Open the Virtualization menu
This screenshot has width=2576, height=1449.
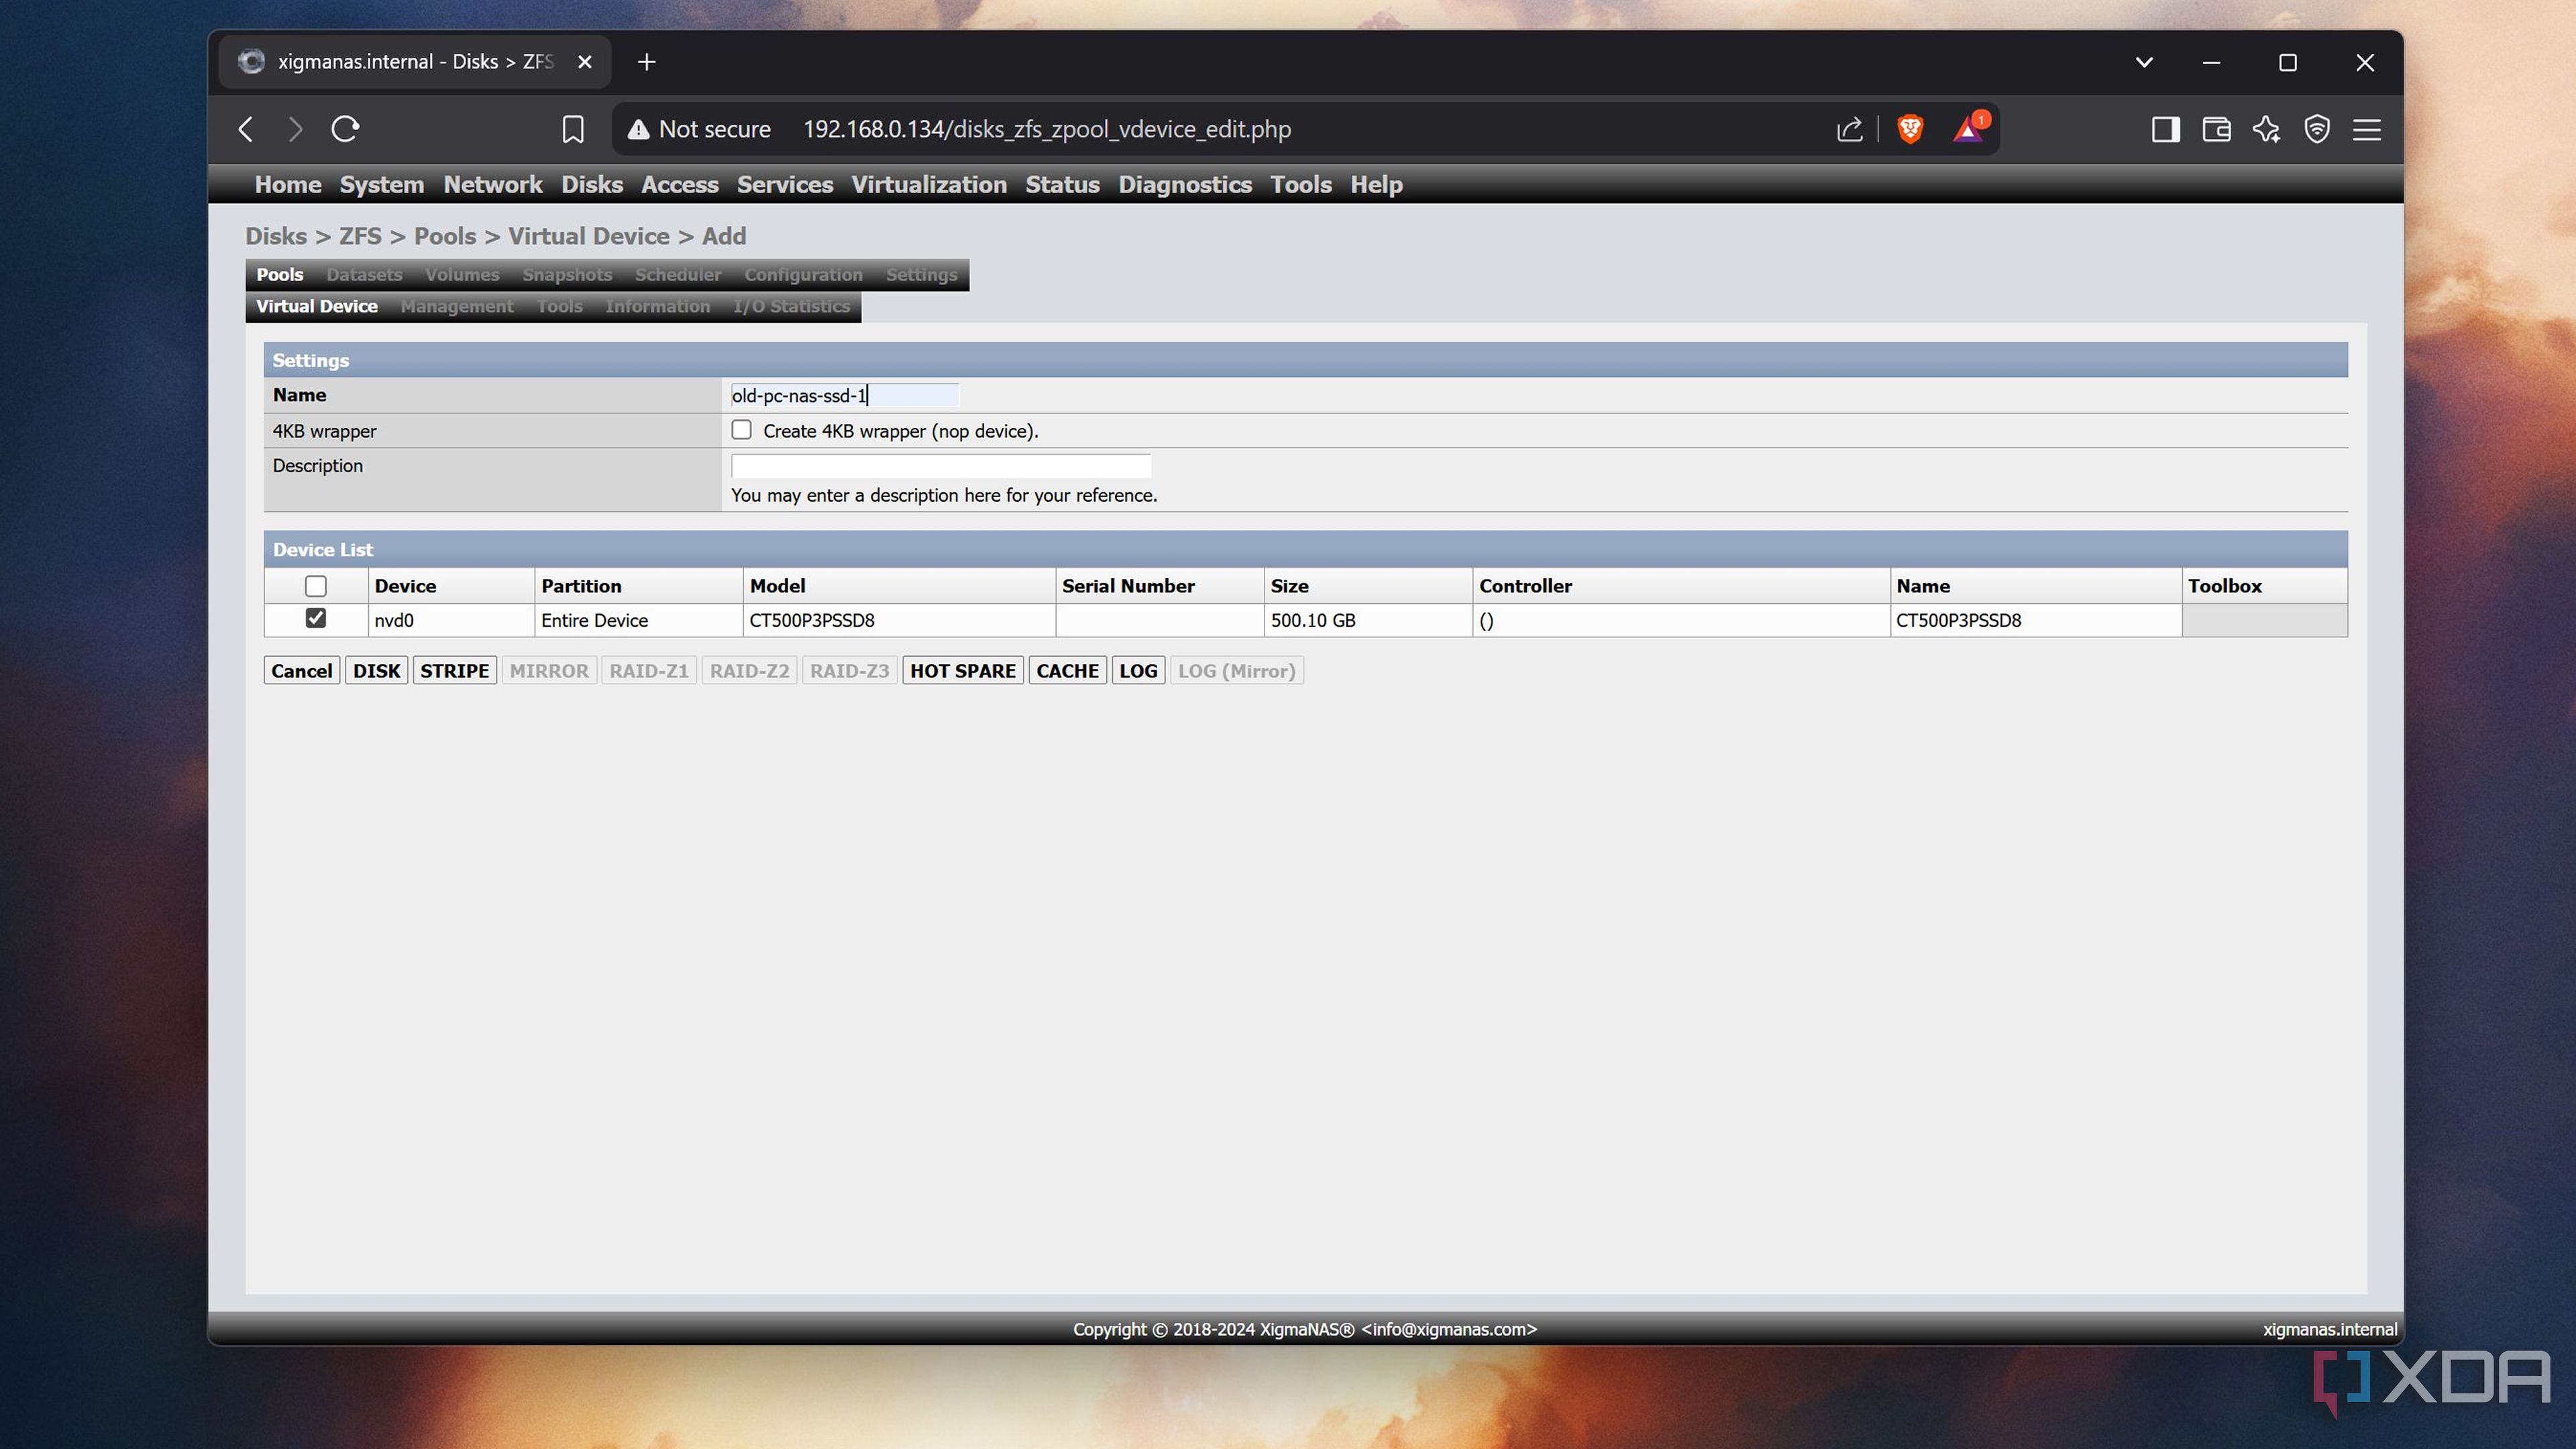point(929,185)
